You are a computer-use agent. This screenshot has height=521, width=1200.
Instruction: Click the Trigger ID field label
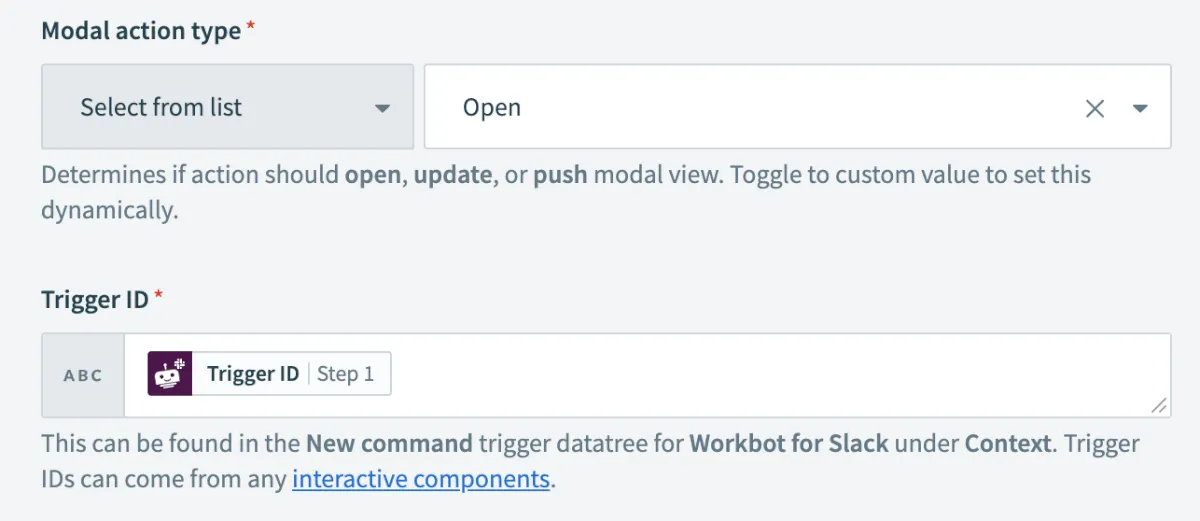coord(95,299)
